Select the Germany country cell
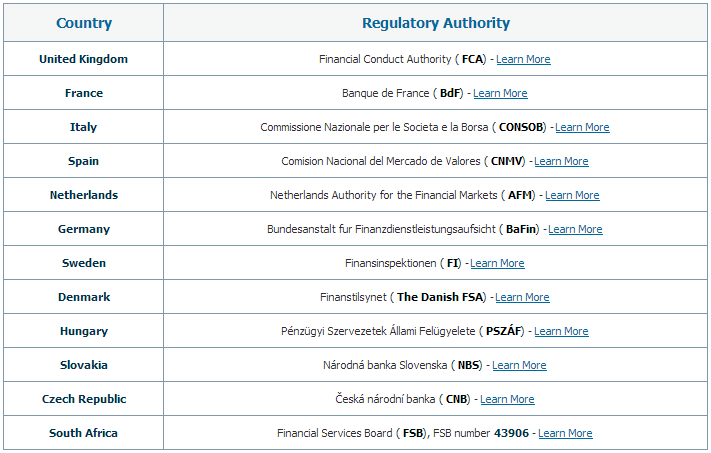This screenshot has height=453, width=711. [x=83, y=229]
